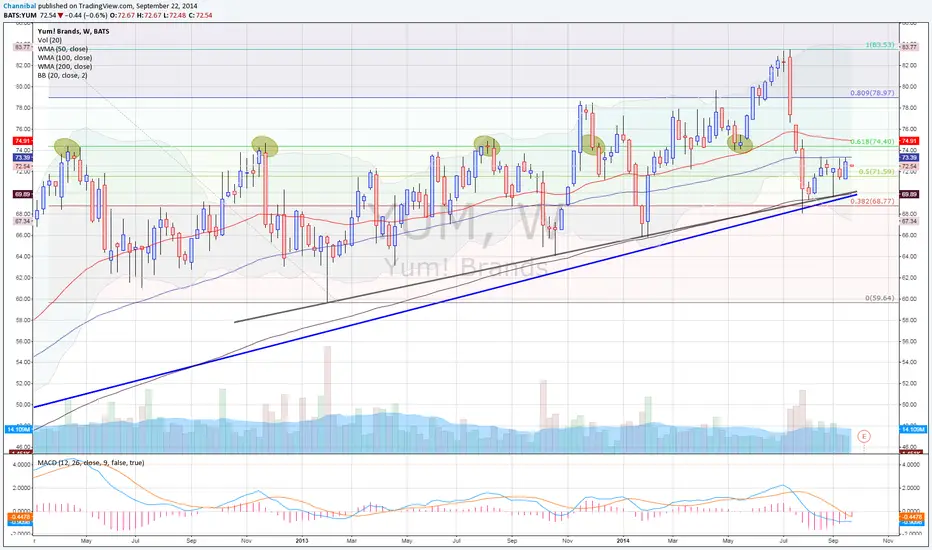The height and width of the screenshot is (550, 932).
Task: Open the Channibal author link
Action: [x=18, y=6]
